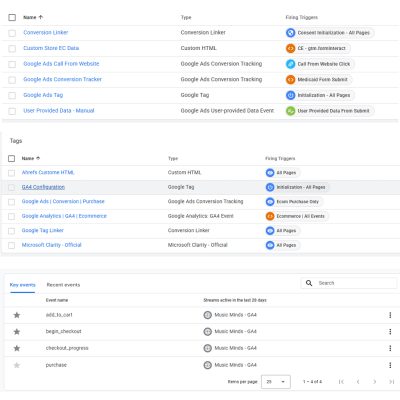Screen dimensions: 400x400
Task: Switch to the Key events tab
Action: pos(23,285)
